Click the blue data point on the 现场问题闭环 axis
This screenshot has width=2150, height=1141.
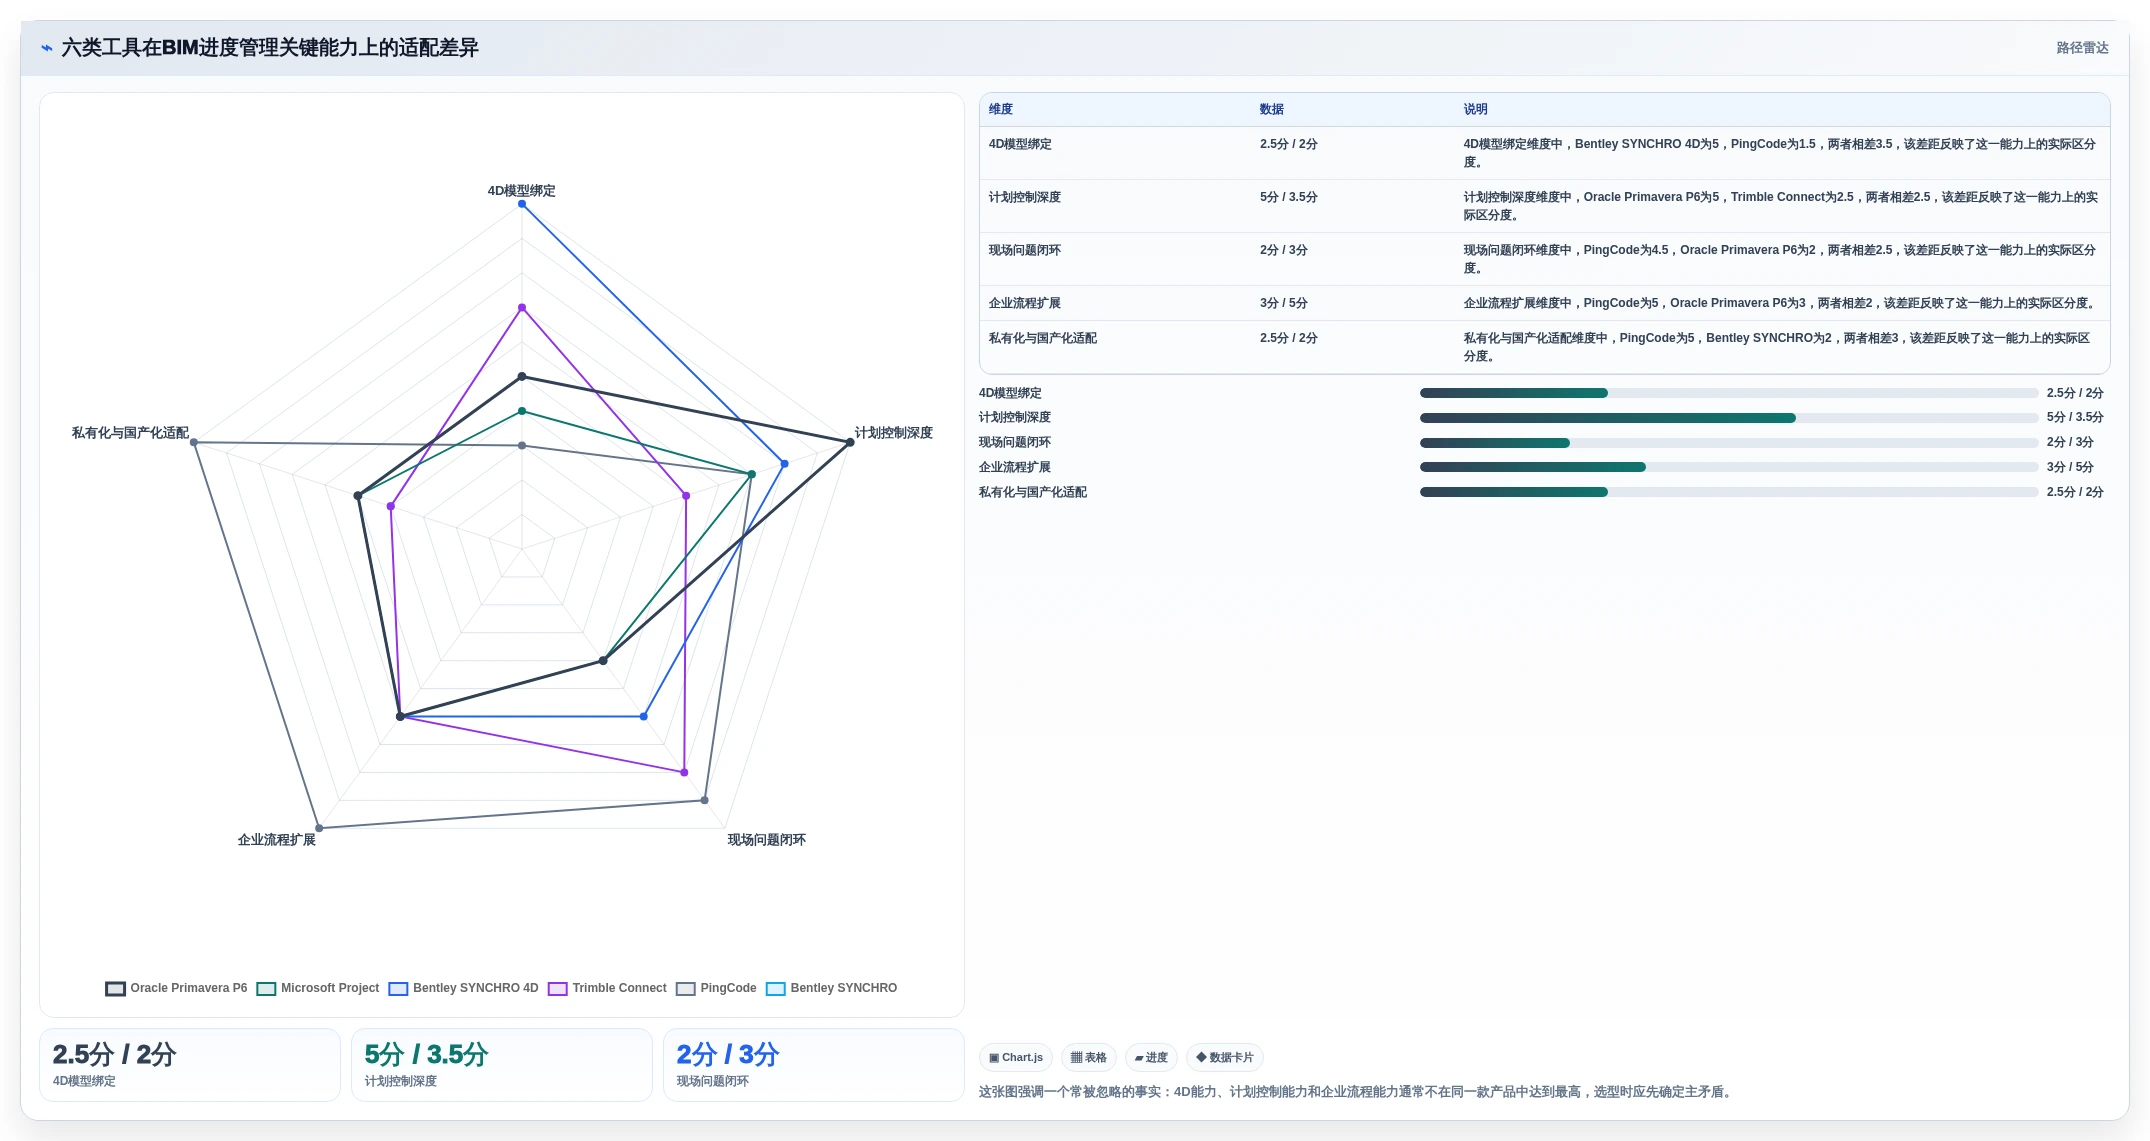click(x=644, y=716)
